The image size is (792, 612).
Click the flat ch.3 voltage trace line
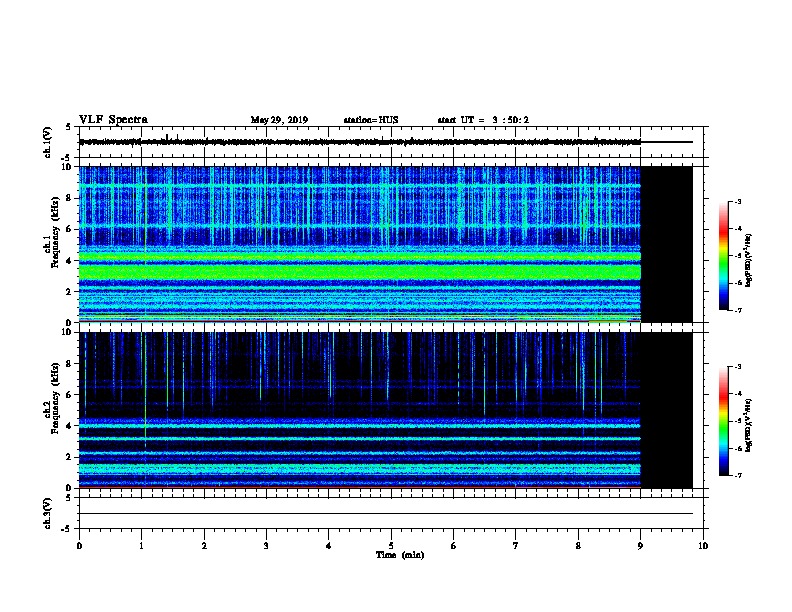click(386, 514)
